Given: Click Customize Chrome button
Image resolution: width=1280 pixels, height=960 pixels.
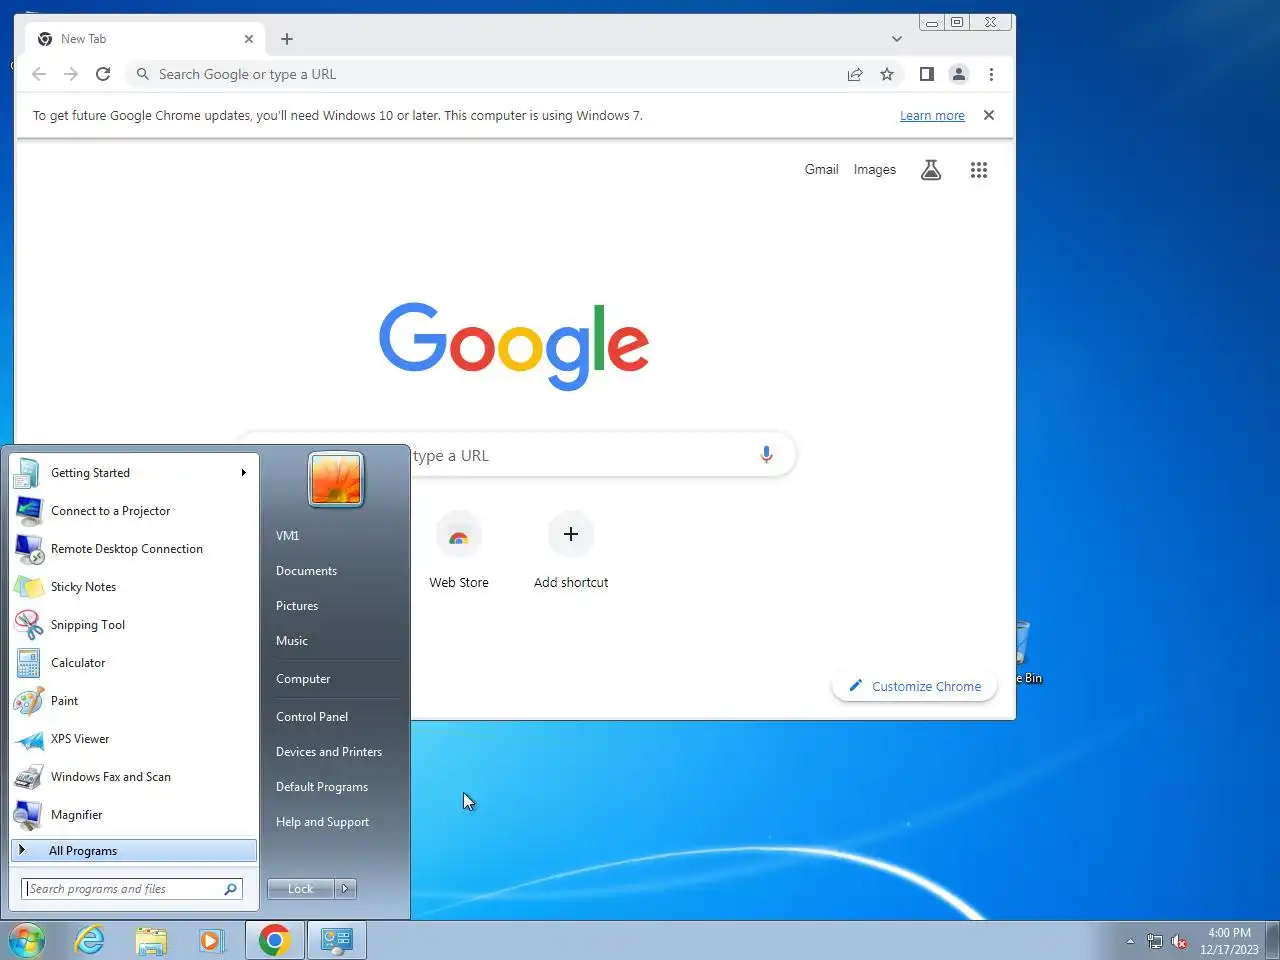Looking at the screenshot, I should pyautogui.click(x=914, y=686).
